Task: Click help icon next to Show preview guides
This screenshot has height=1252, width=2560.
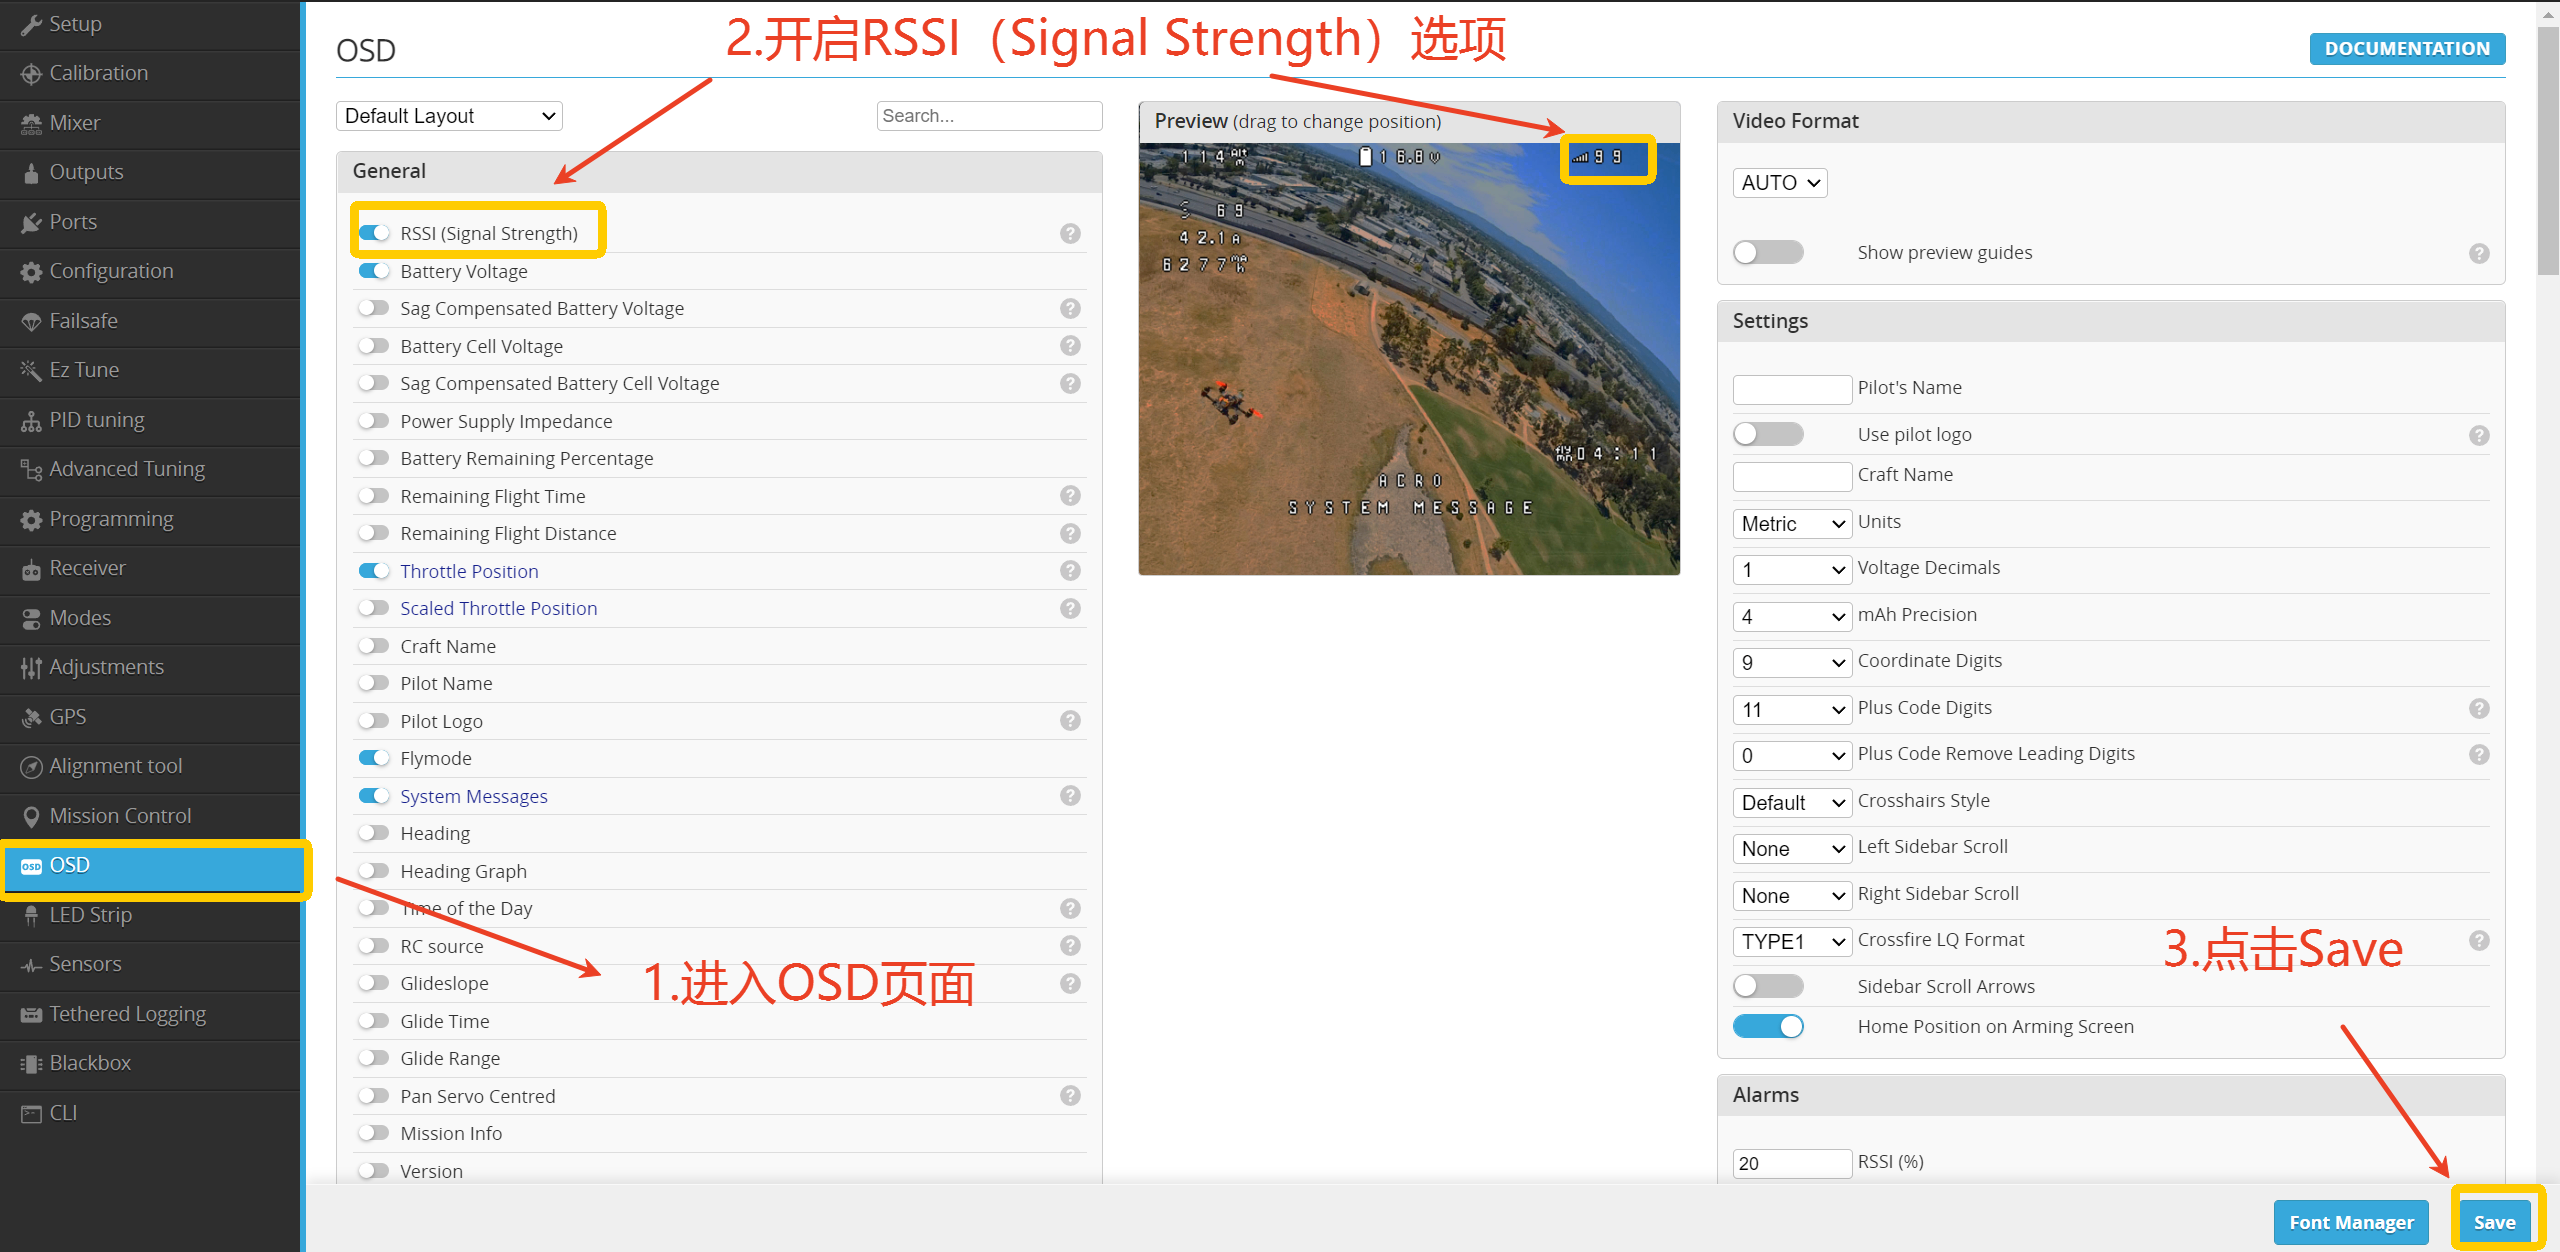Action: coord(2479,253)
